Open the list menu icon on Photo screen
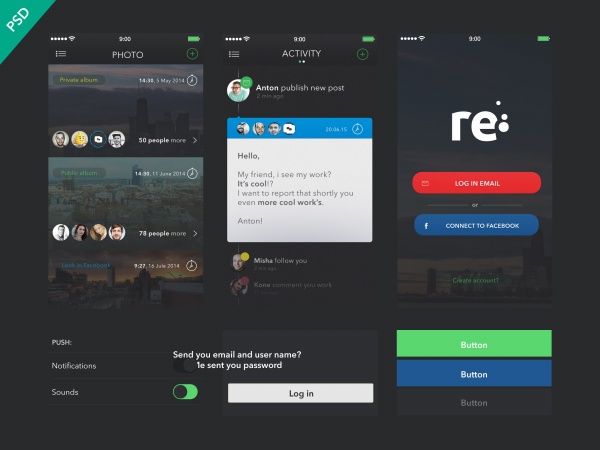This screenshot has width=600, height=450. click(61, 54)
